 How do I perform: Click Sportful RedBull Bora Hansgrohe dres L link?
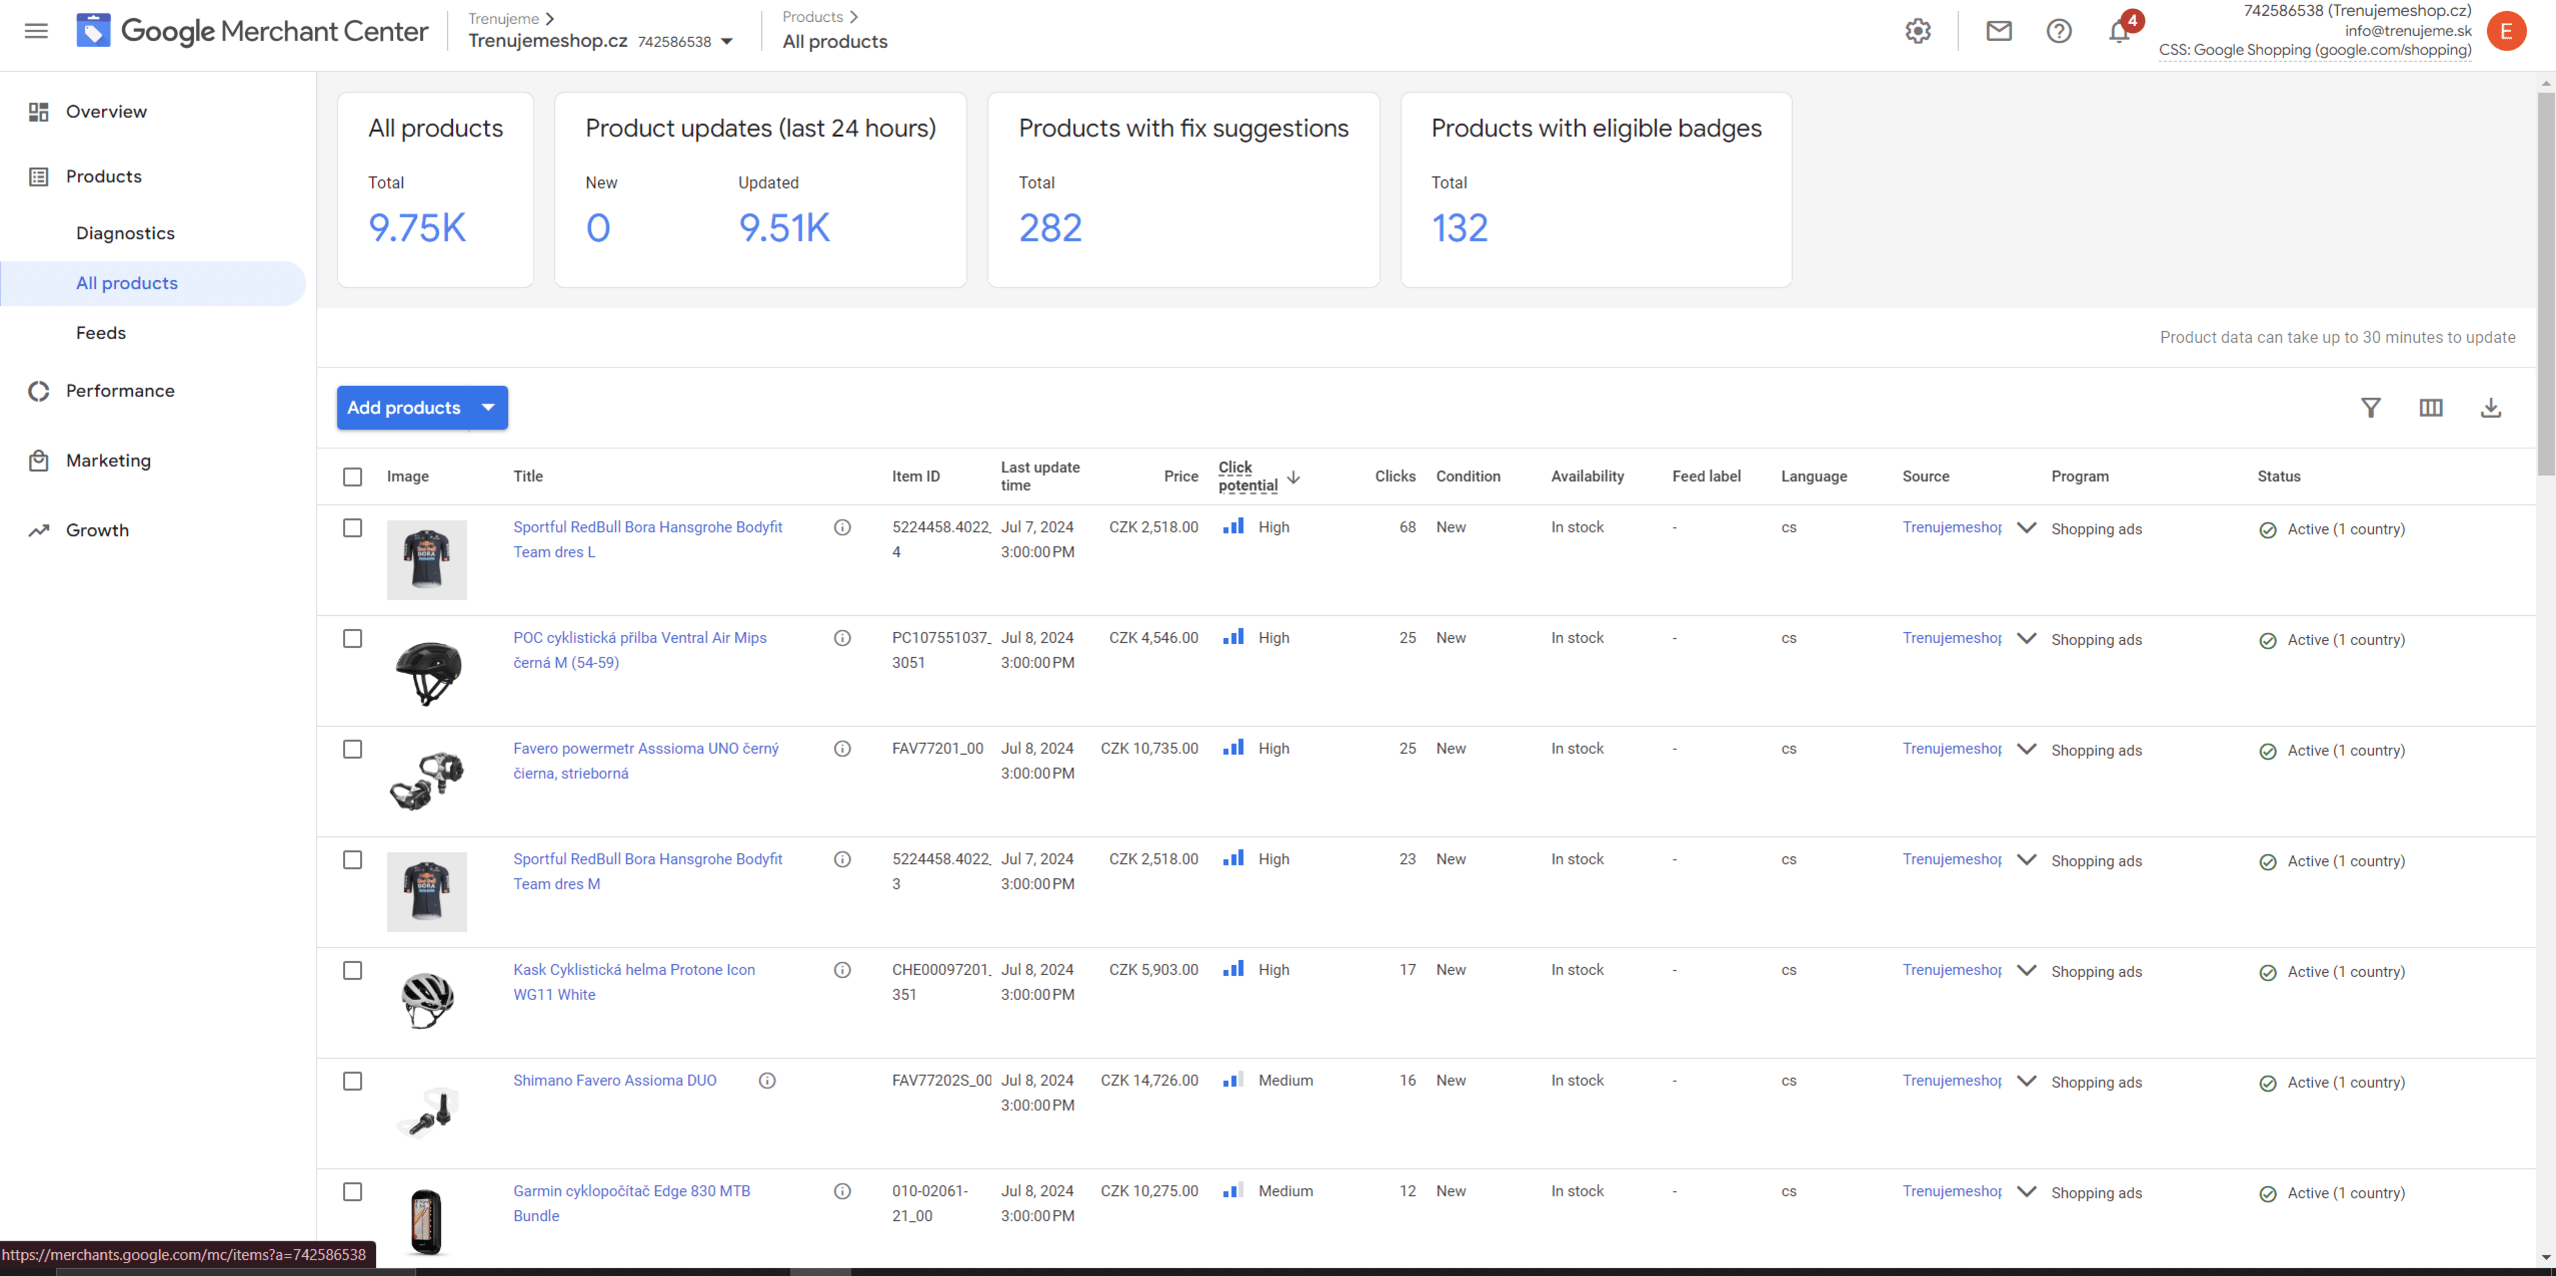(x=647, y=539)
